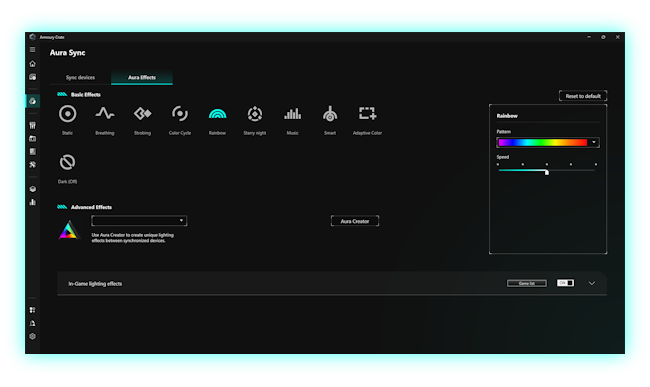Select the Static lighting effect
The width and height of the screenshot is (650, 387).
[68, 114]
